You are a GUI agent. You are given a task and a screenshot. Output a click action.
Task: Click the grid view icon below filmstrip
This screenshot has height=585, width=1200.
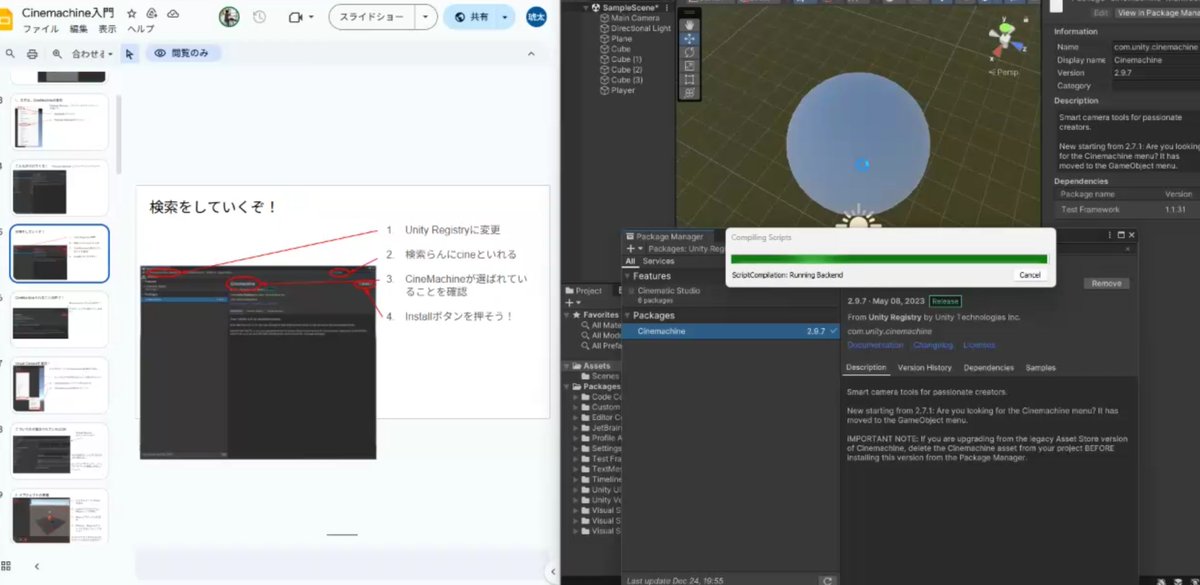click(x=7, y=566)
